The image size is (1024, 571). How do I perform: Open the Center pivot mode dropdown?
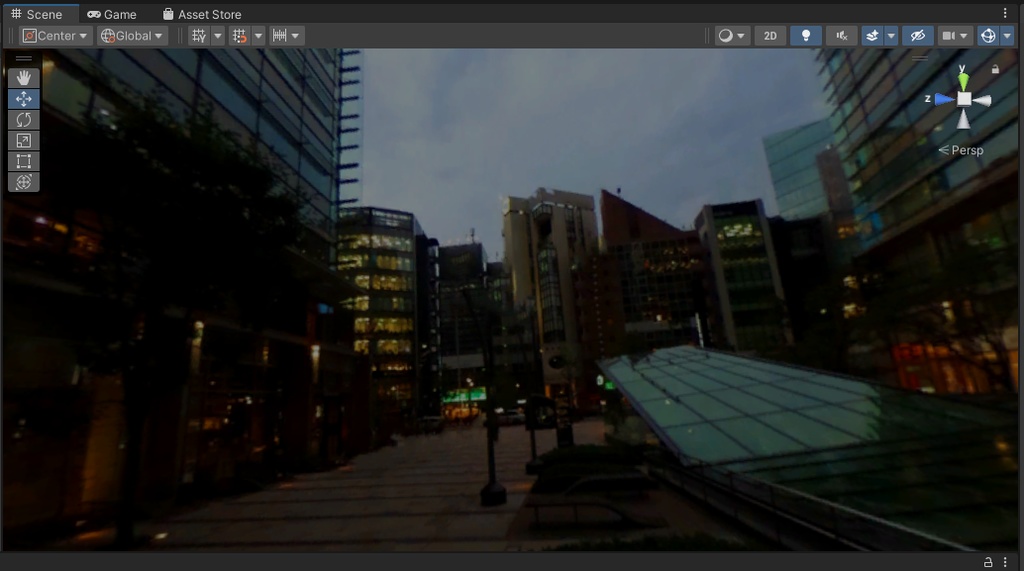tap(55, 36)
